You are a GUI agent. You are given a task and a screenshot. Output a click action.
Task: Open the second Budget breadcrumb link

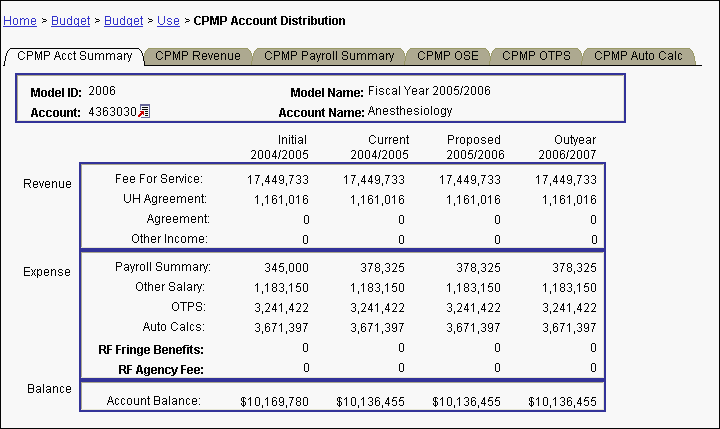(123, 20)
